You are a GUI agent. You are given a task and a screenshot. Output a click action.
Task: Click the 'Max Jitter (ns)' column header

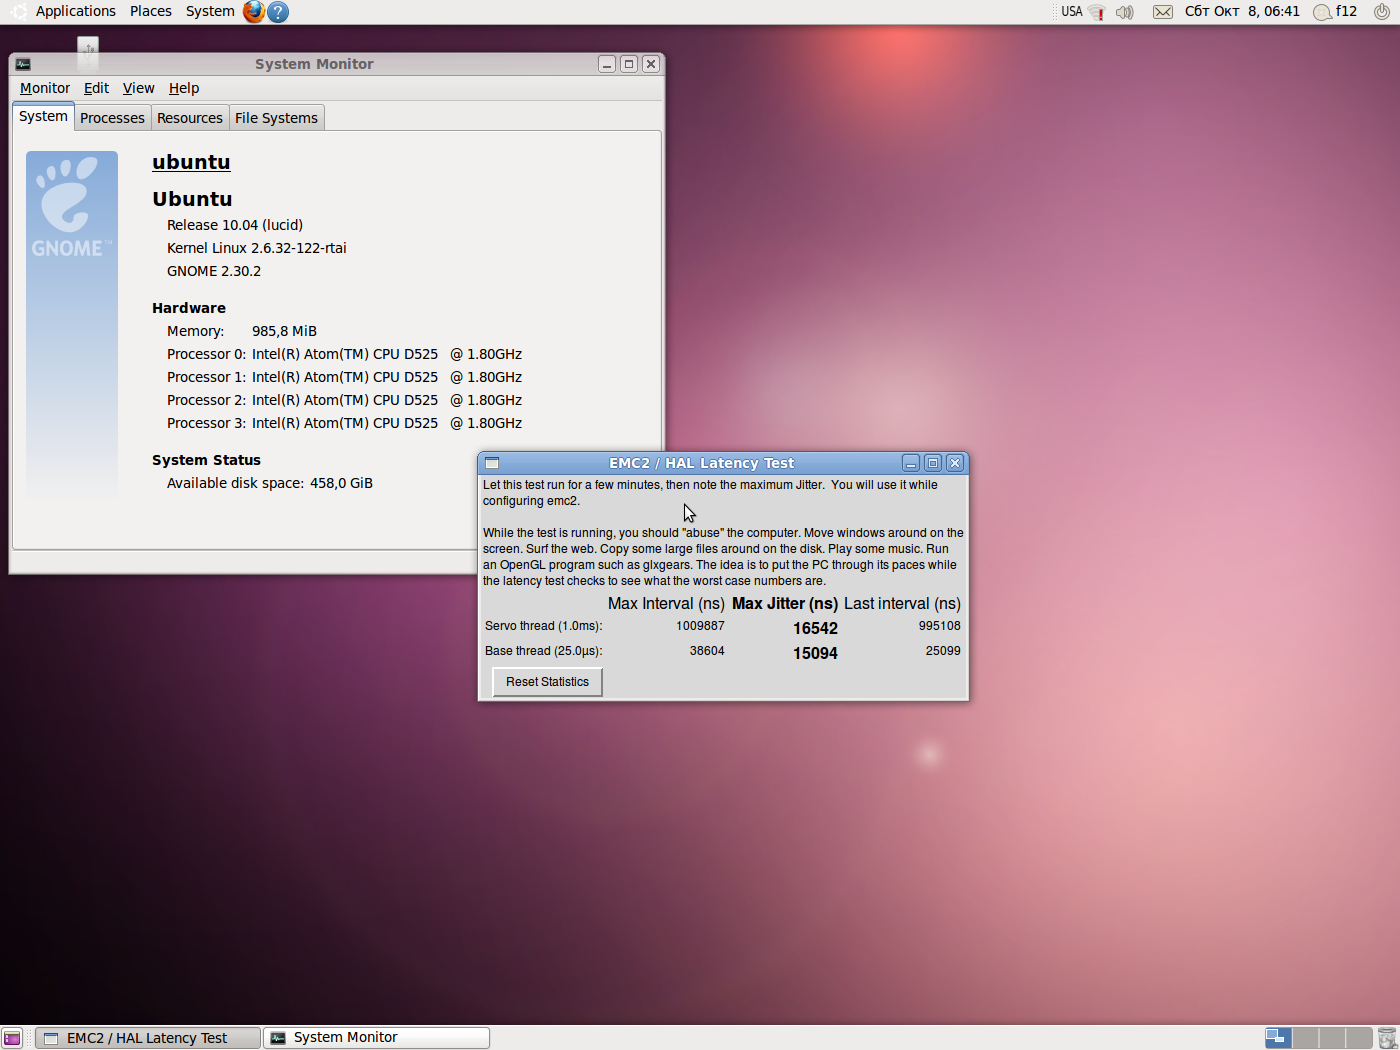tap(785, 604)
